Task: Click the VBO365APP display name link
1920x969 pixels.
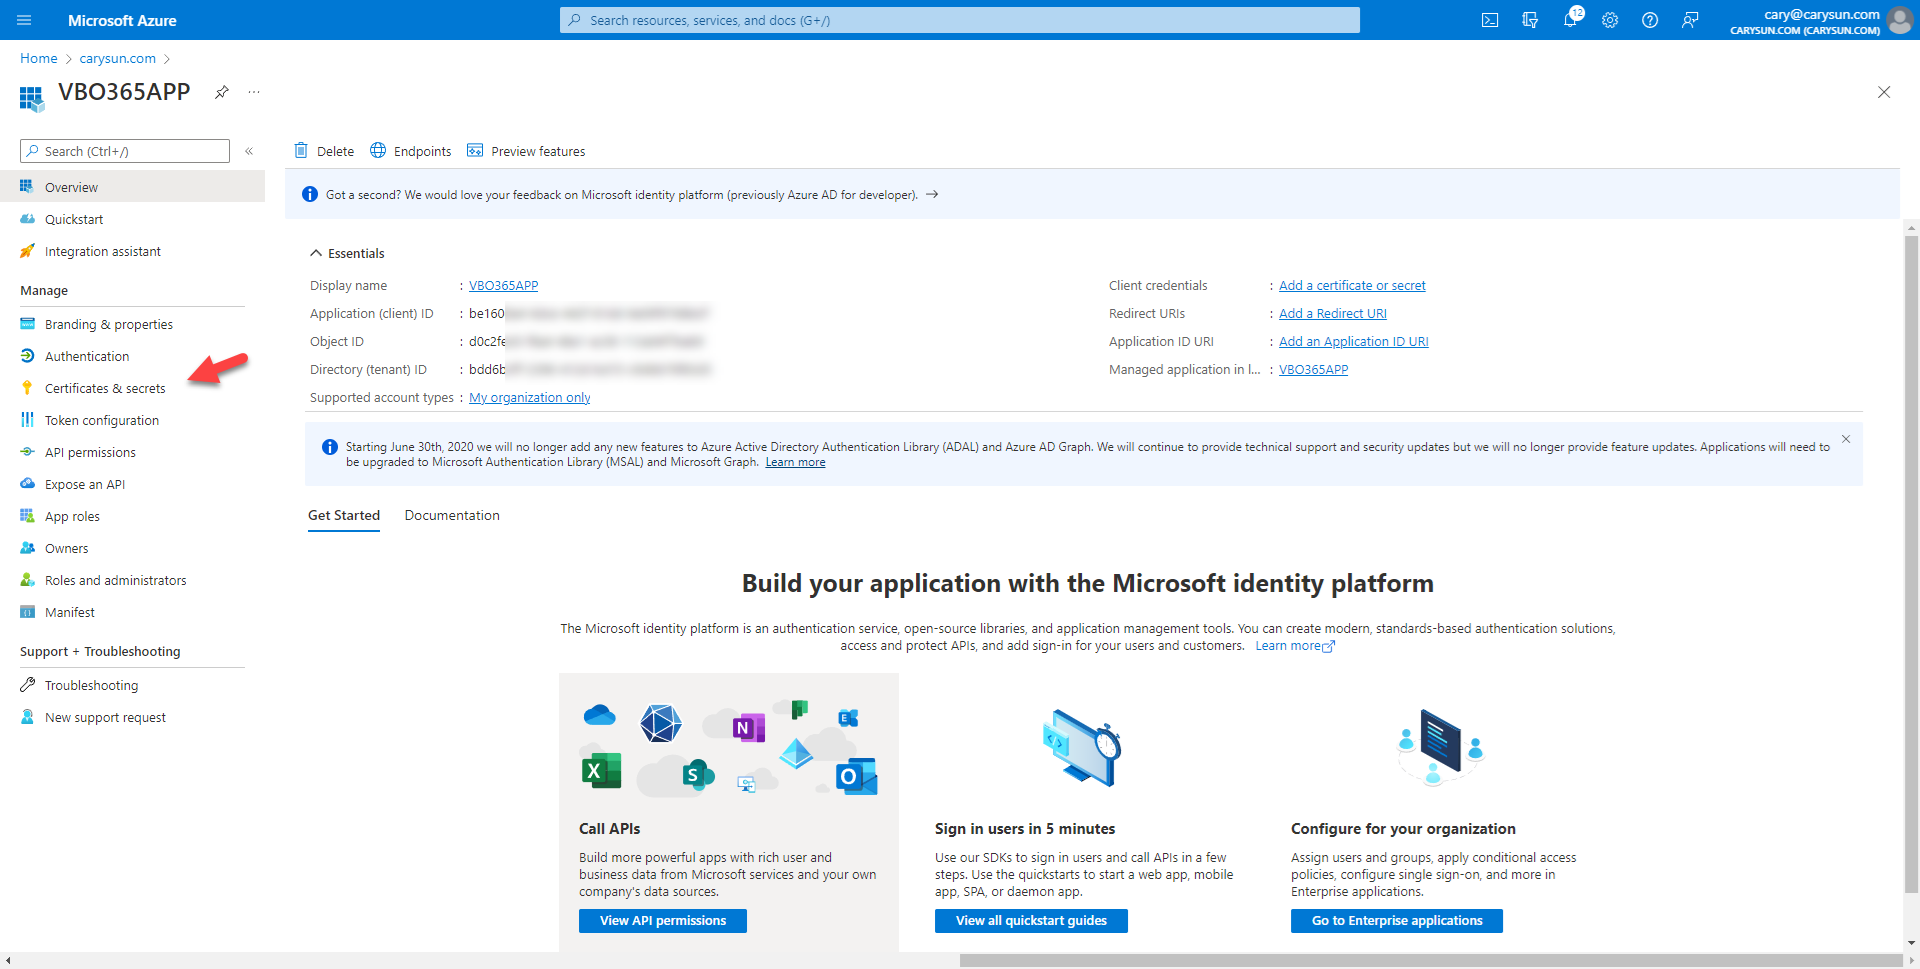Action: click(x=503, y=285)
